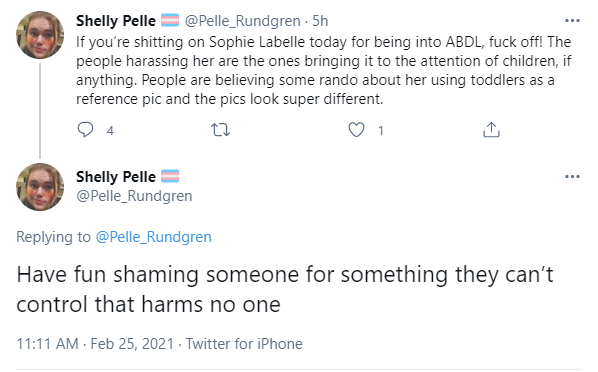The image size is (598, 372).
Task: Like the first tweet with heart icon
Action: click(356, 130)
